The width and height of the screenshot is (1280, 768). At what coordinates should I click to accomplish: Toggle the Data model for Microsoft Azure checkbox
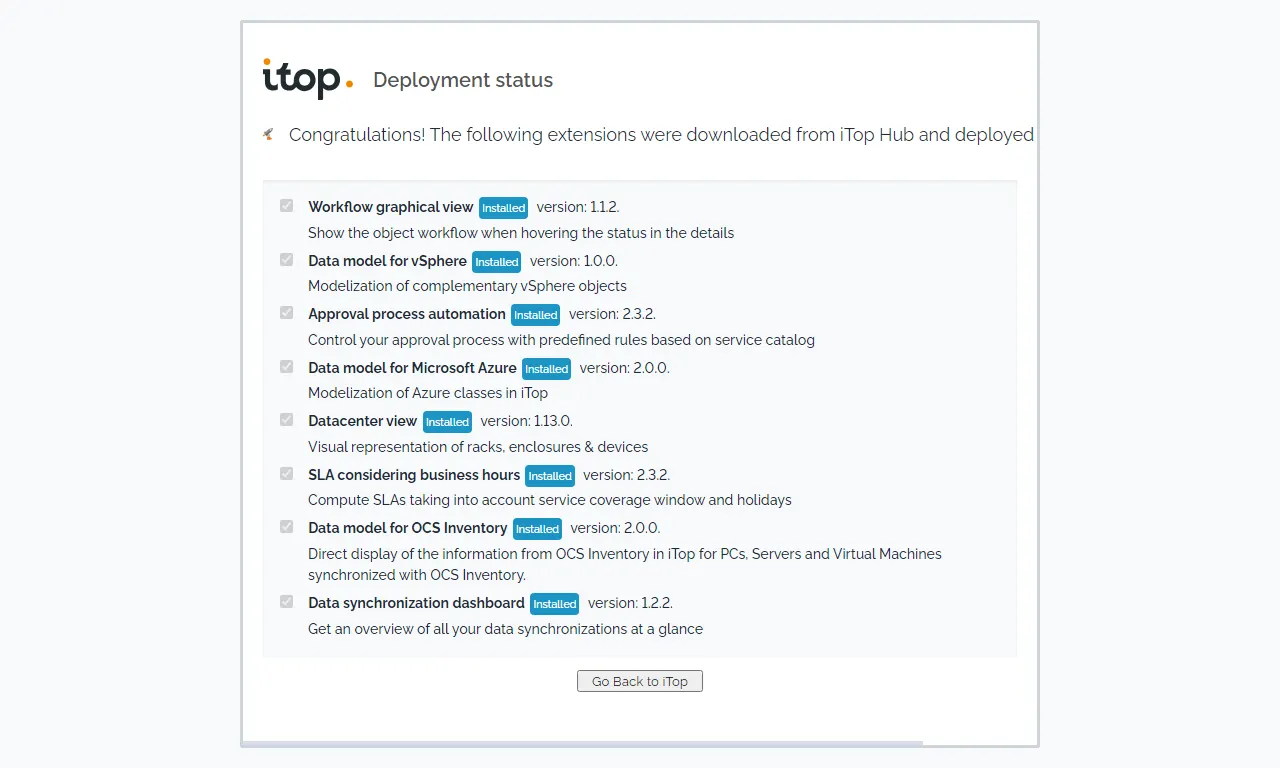[x=287, y=367]
